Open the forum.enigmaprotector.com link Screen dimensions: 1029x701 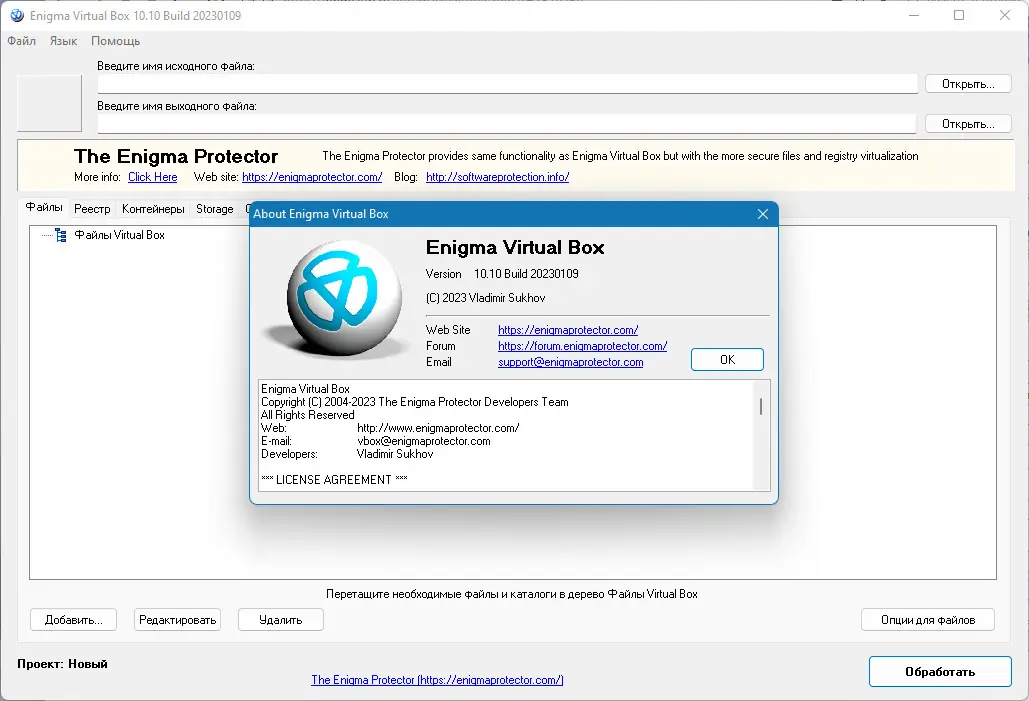(582, 346)
